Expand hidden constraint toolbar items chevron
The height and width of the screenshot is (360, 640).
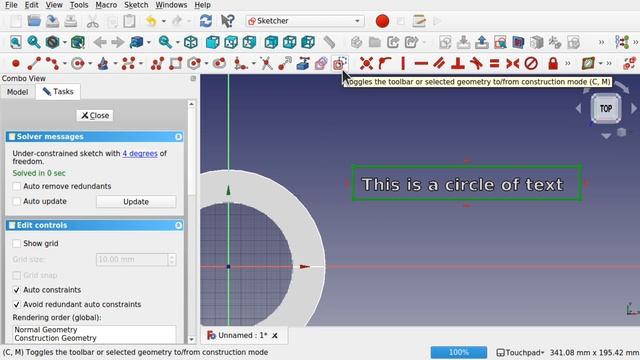coord(568,64)
